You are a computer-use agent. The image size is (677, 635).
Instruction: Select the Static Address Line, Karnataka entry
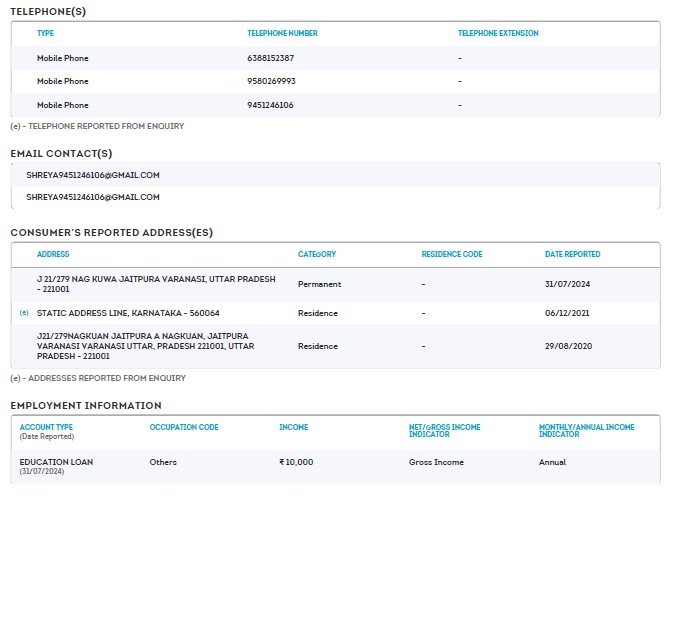128,313
